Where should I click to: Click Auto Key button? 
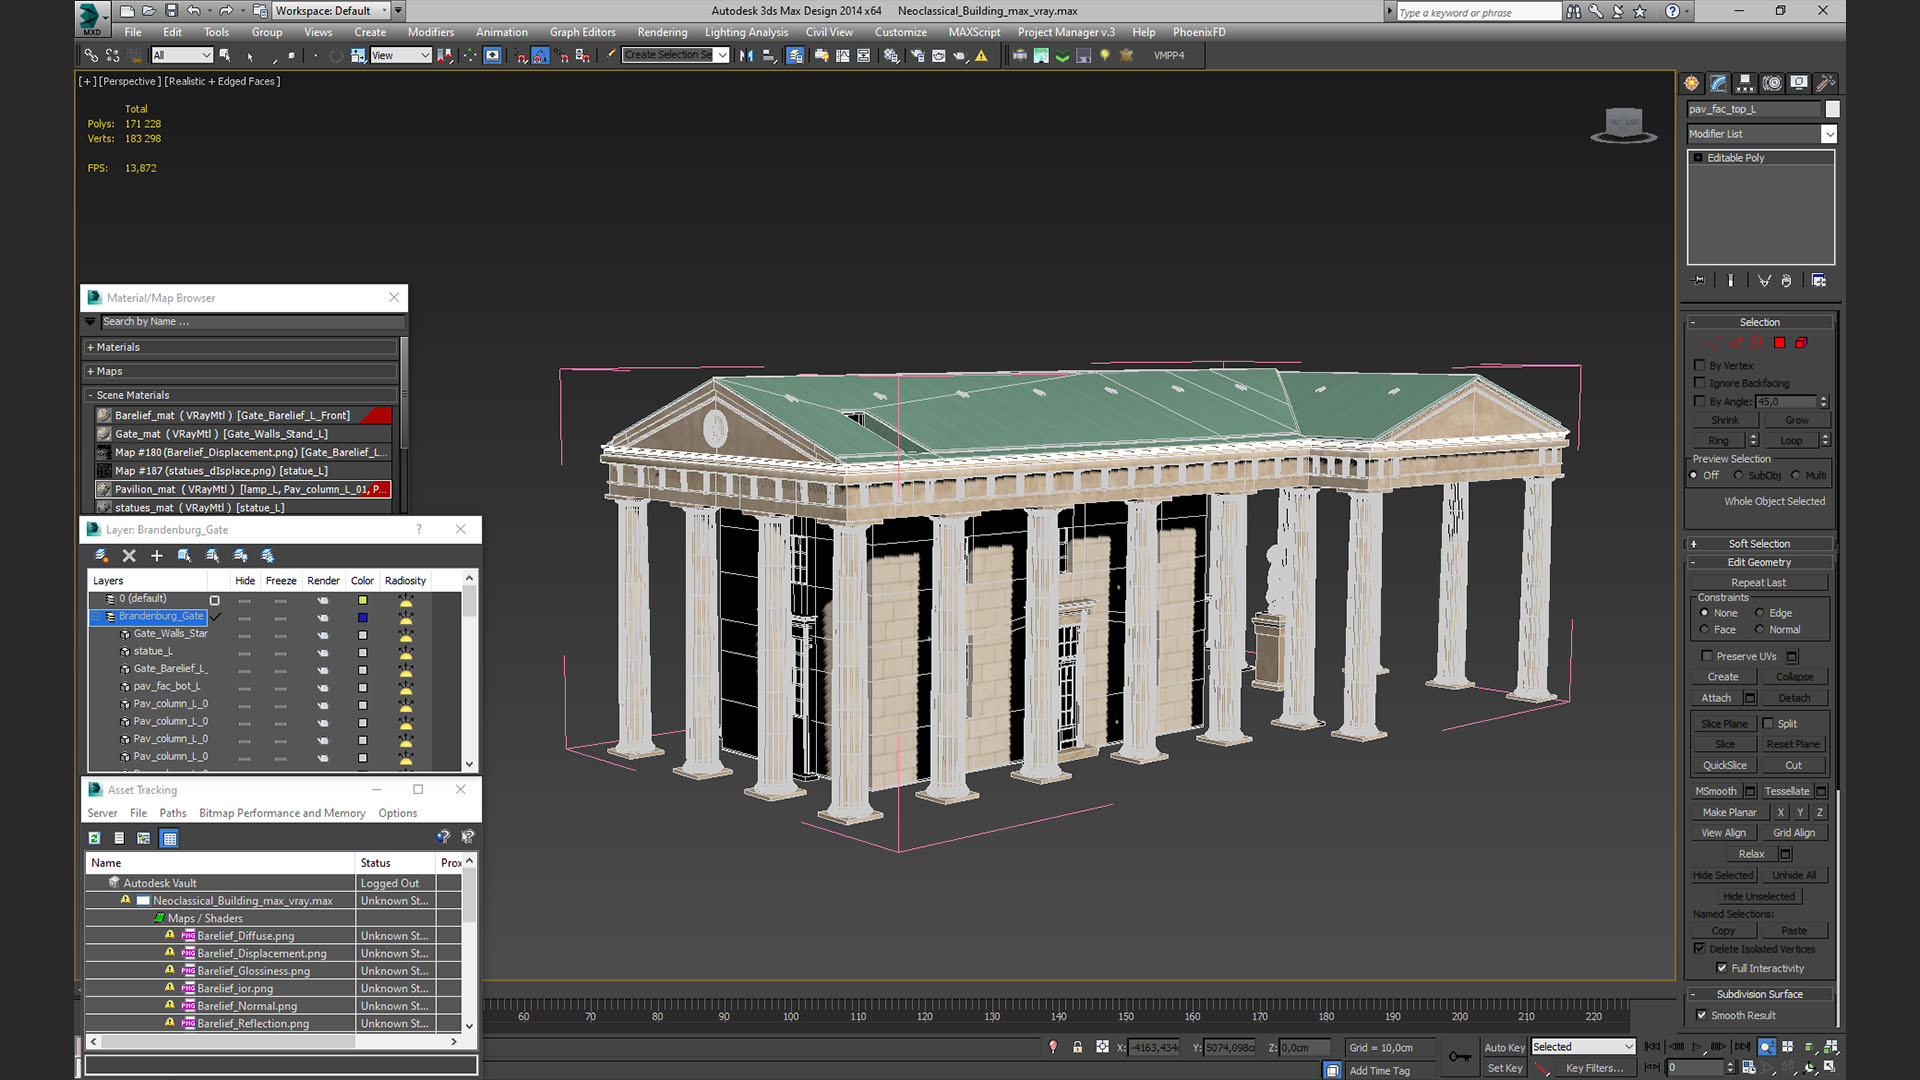tap(1504, 1047)
